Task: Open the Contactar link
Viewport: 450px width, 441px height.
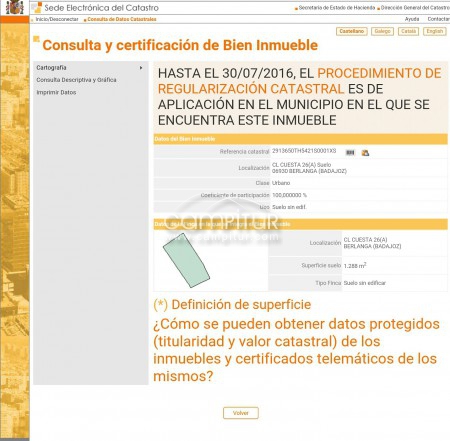Action: (x=439, y=19)
